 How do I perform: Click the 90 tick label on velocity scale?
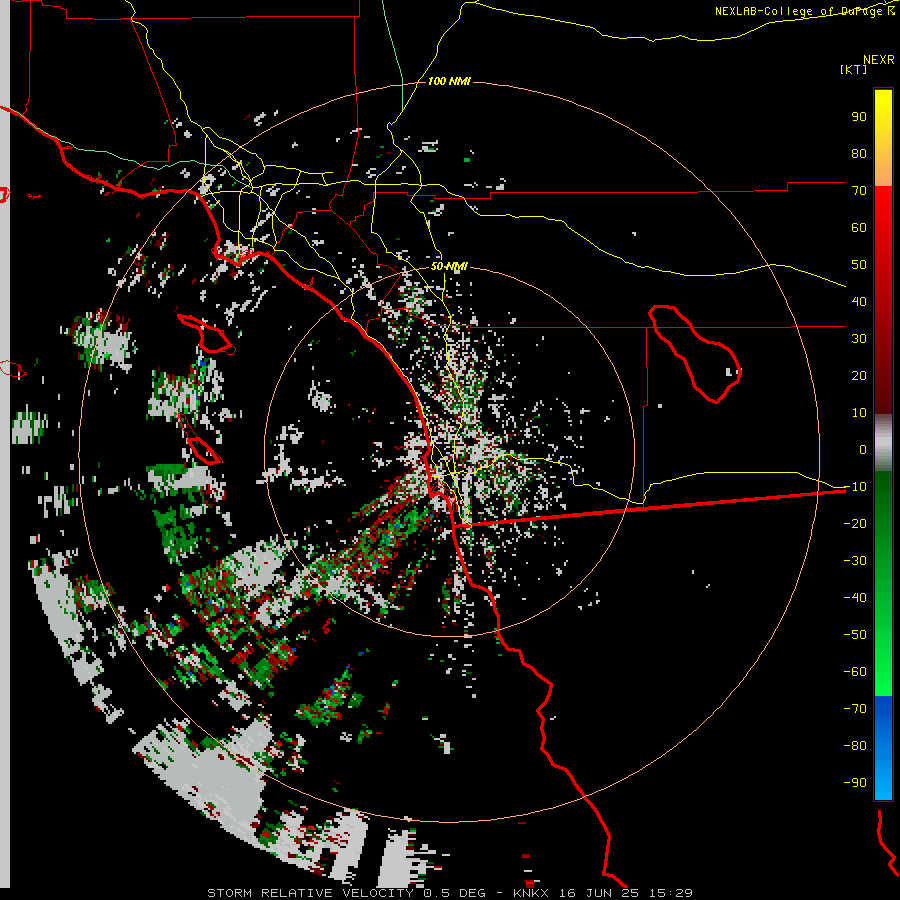(859, 117)
